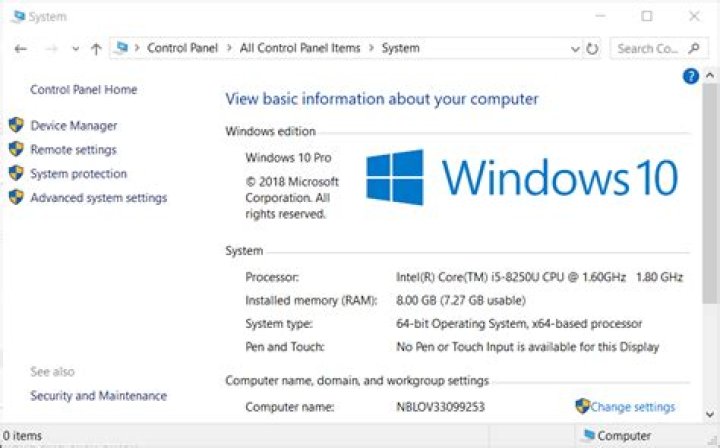Image resolution: width=720 pixels, height=448 pixels.
Task: Open Remote settings link
Action: (73, 150)
